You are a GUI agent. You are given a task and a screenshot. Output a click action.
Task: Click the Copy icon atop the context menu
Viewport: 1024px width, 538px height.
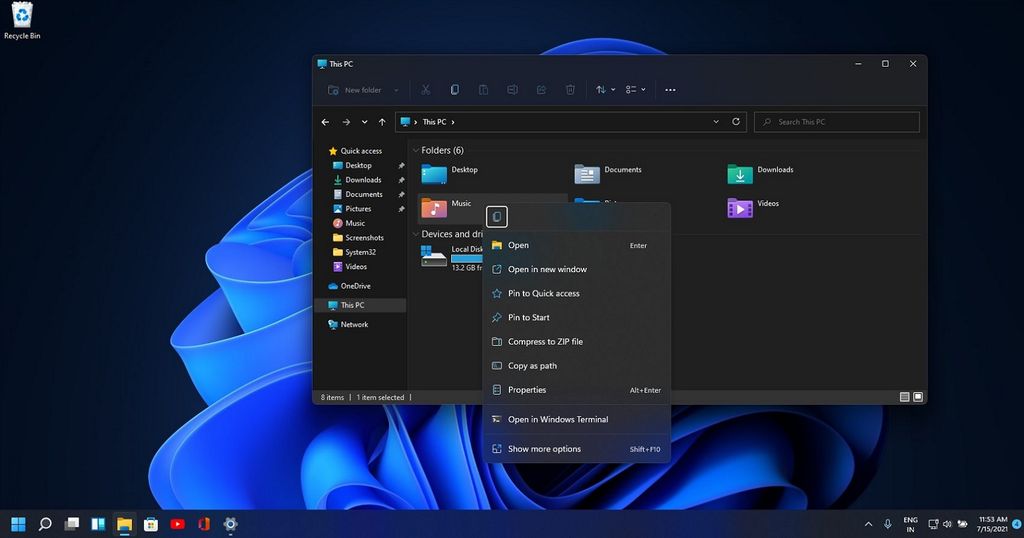pos(497,217)
